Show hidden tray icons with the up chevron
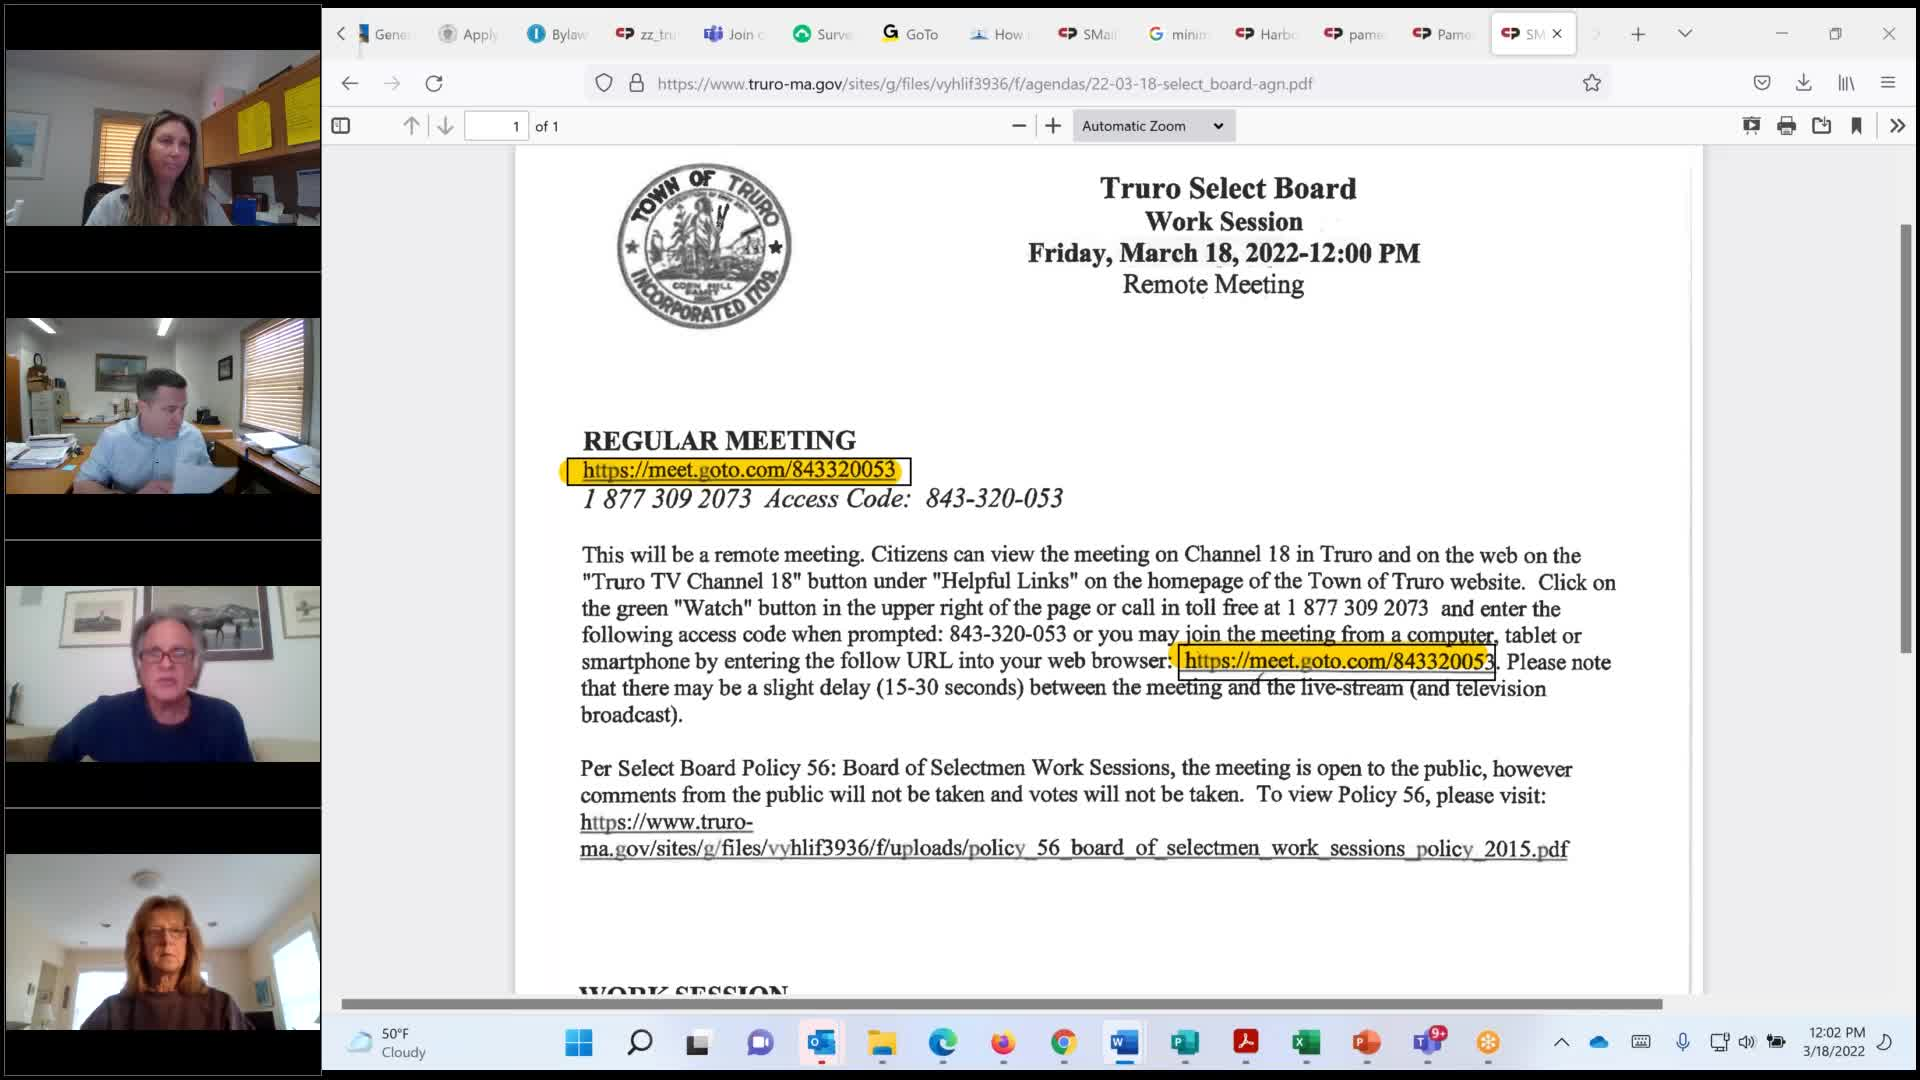 (x=1561, y=1042)
